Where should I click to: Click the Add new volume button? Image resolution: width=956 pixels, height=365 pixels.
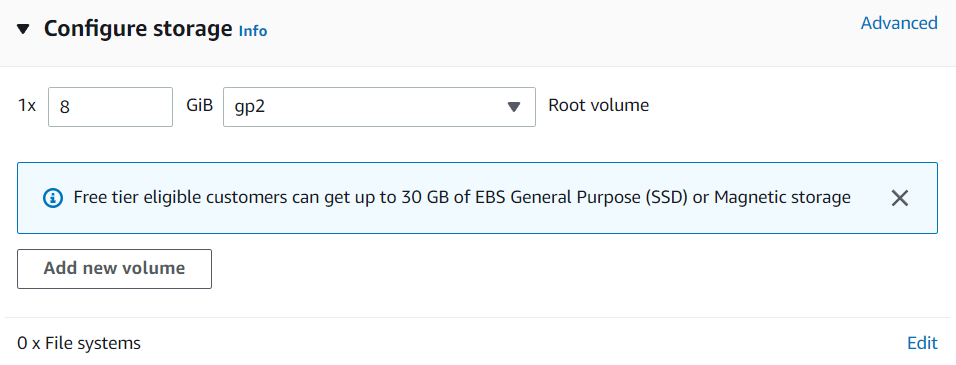pos(115,269)
